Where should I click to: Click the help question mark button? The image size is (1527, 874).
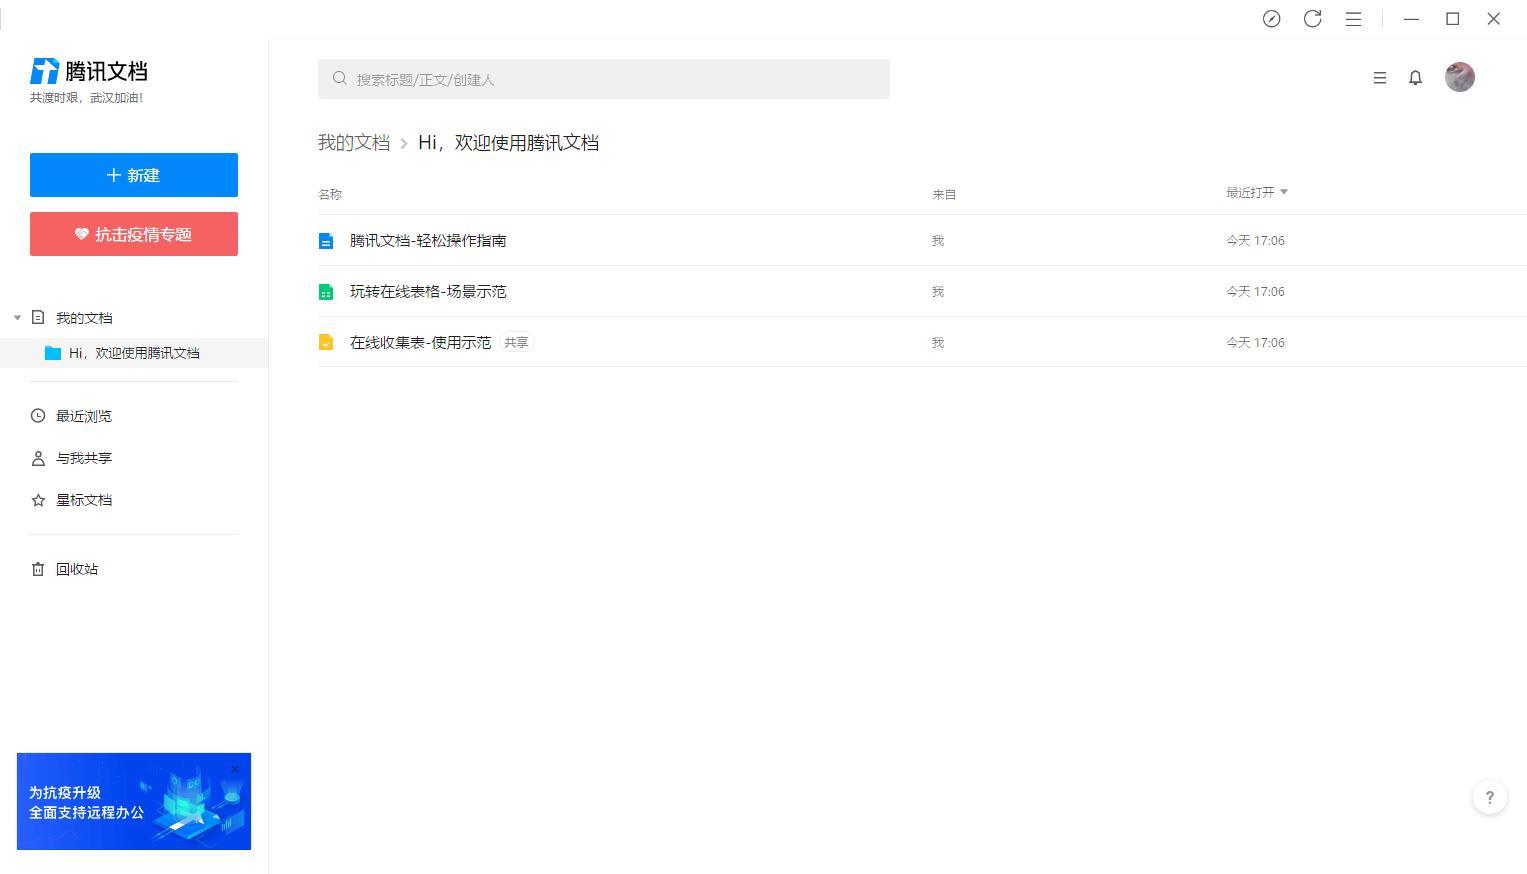1489,797
